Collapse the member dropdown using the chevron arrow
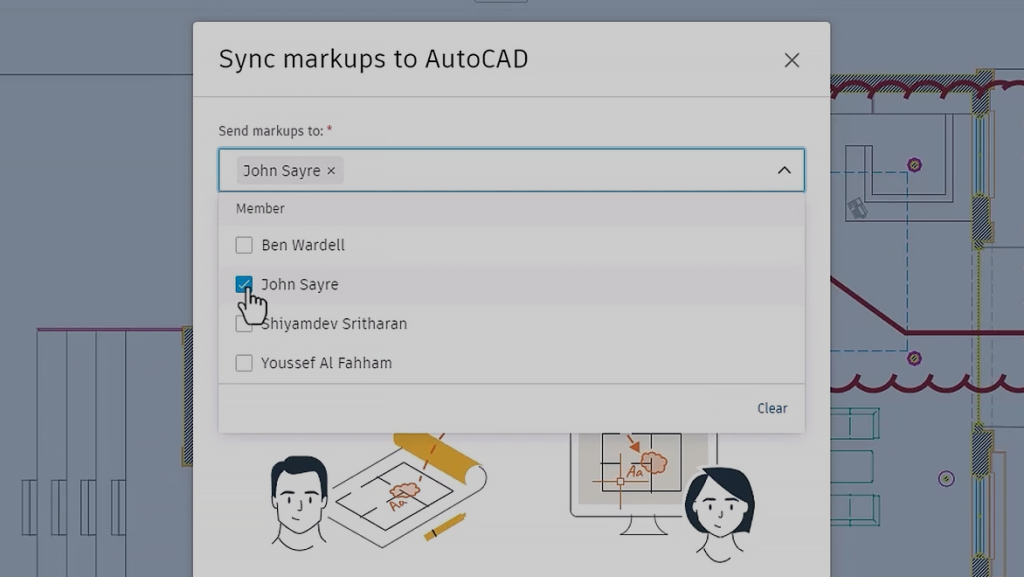Screen dimensions: 1024x577 [784, 170]
